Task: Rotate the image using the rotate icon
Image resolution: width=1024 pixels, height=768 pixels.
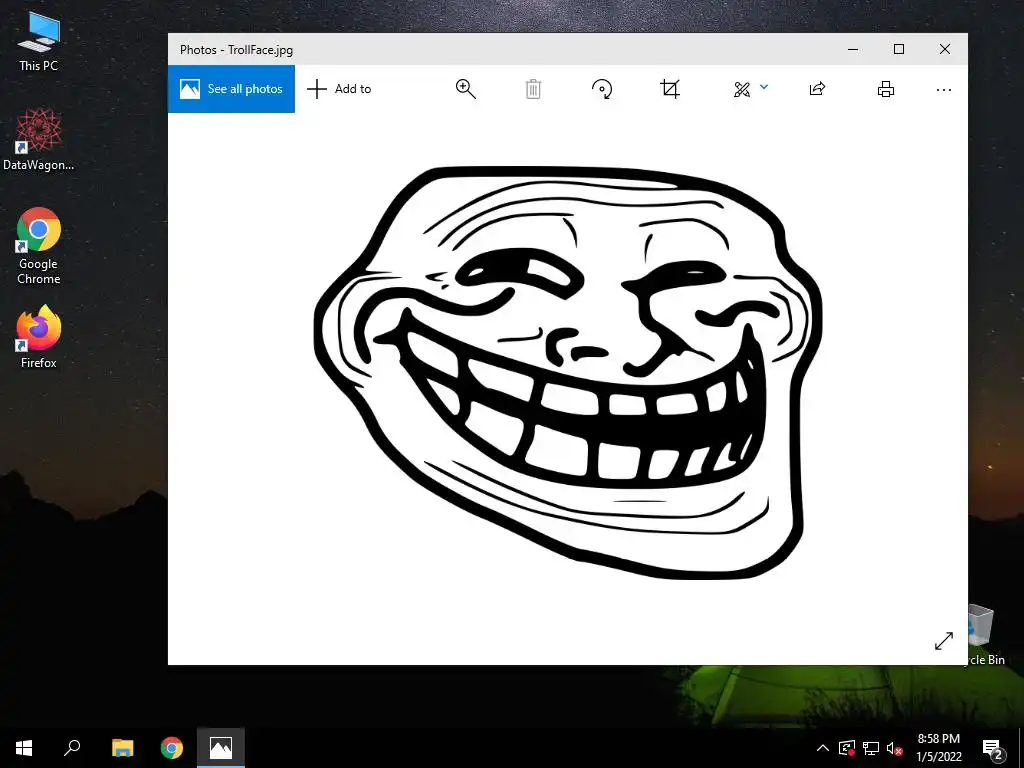Action: 601,89
